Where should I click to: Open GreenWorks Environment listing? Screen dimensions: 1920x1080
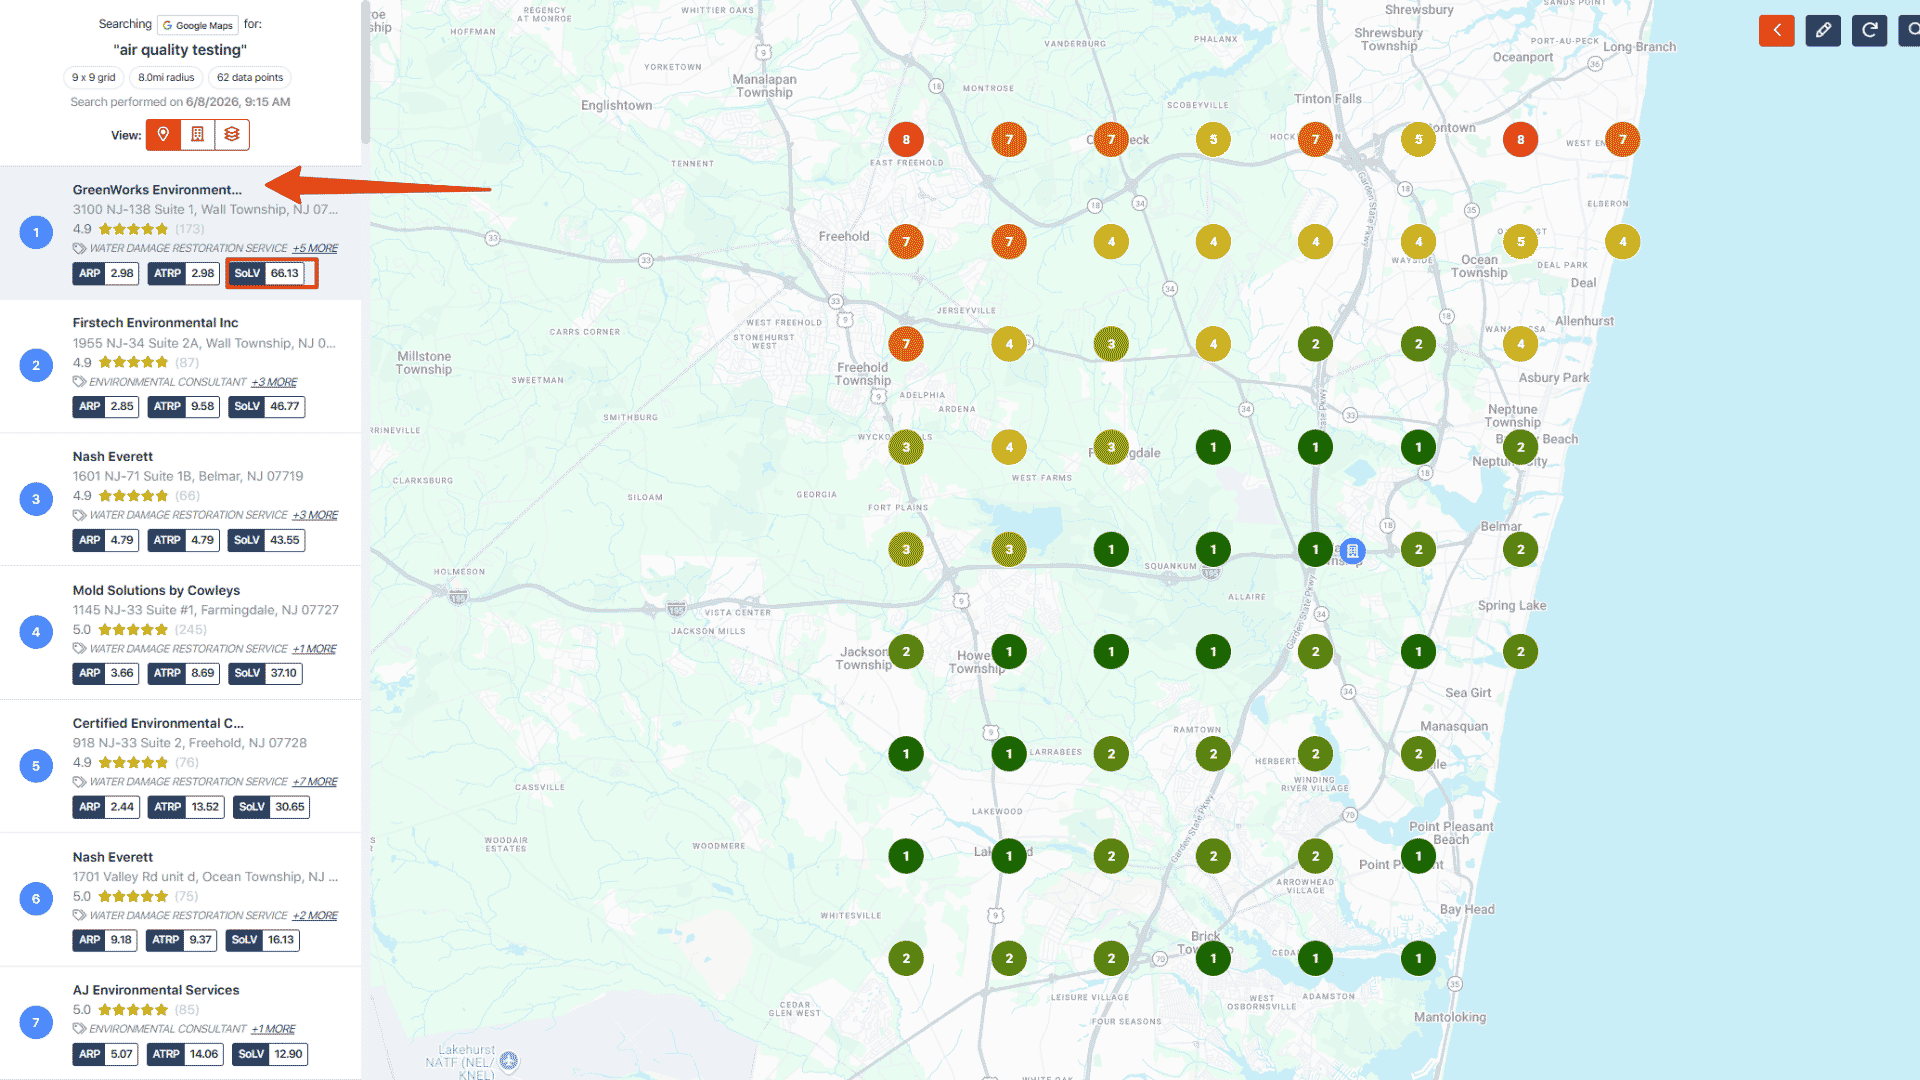(157, 189)
